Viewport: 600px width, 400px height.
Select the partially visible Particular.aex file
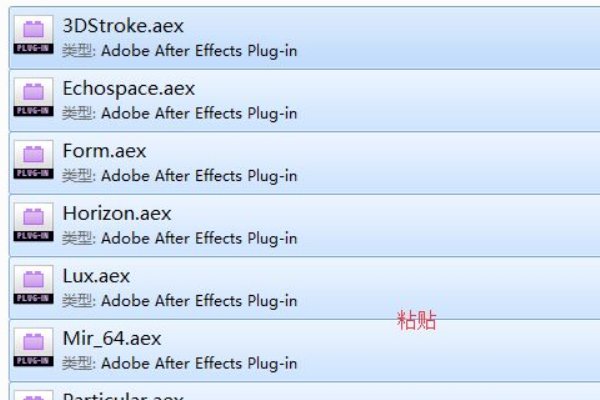click(119, 395)
